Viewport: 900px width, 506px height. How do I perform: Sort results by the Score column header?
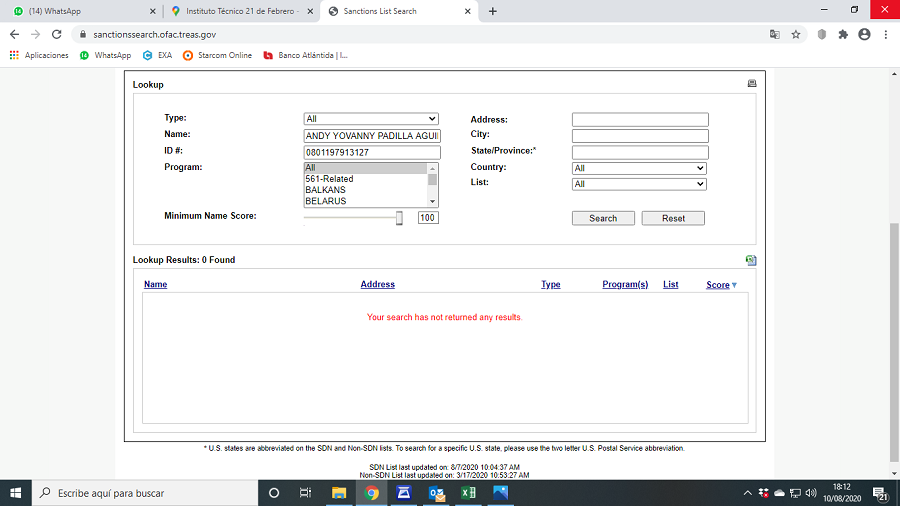[718, 285]
